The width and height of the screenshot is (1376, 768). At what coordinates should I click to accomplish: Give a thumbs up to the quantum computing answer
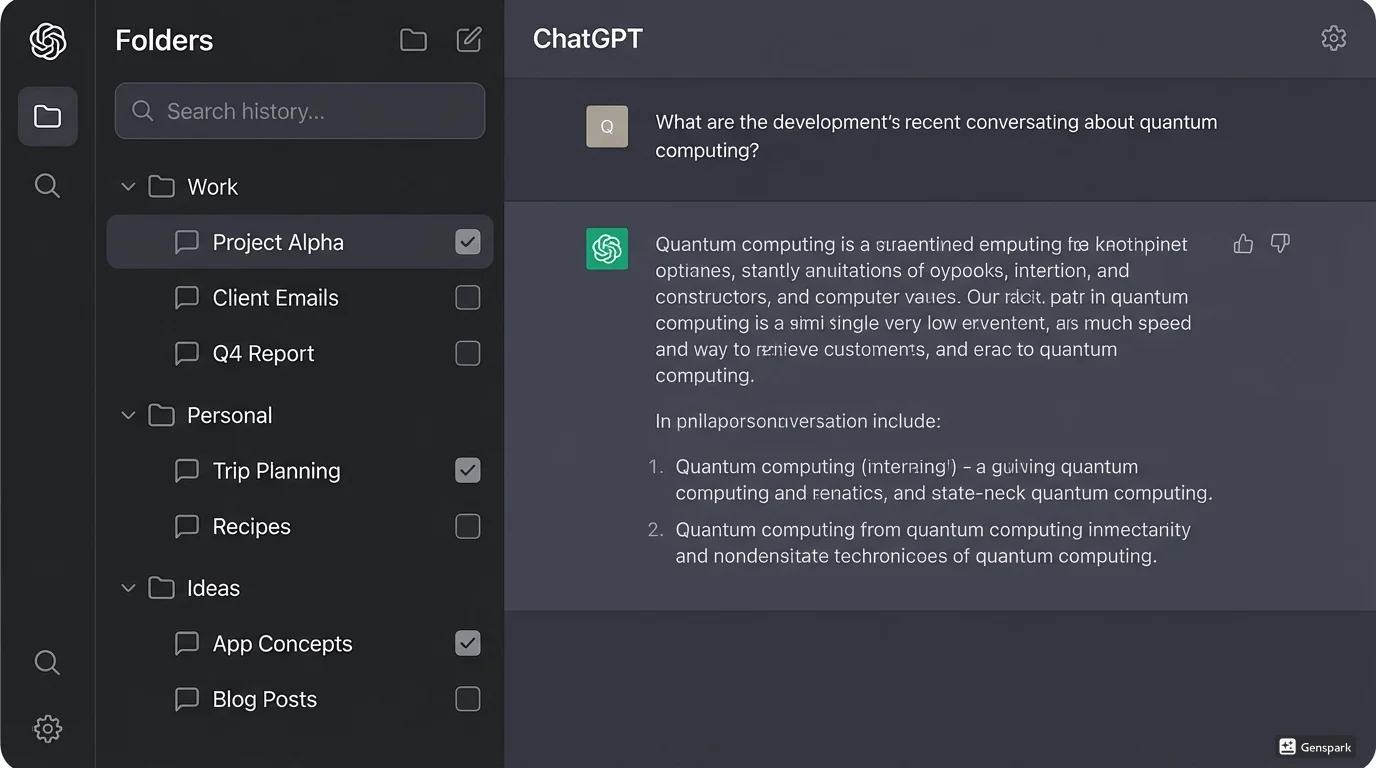[x=1243, y=243]
